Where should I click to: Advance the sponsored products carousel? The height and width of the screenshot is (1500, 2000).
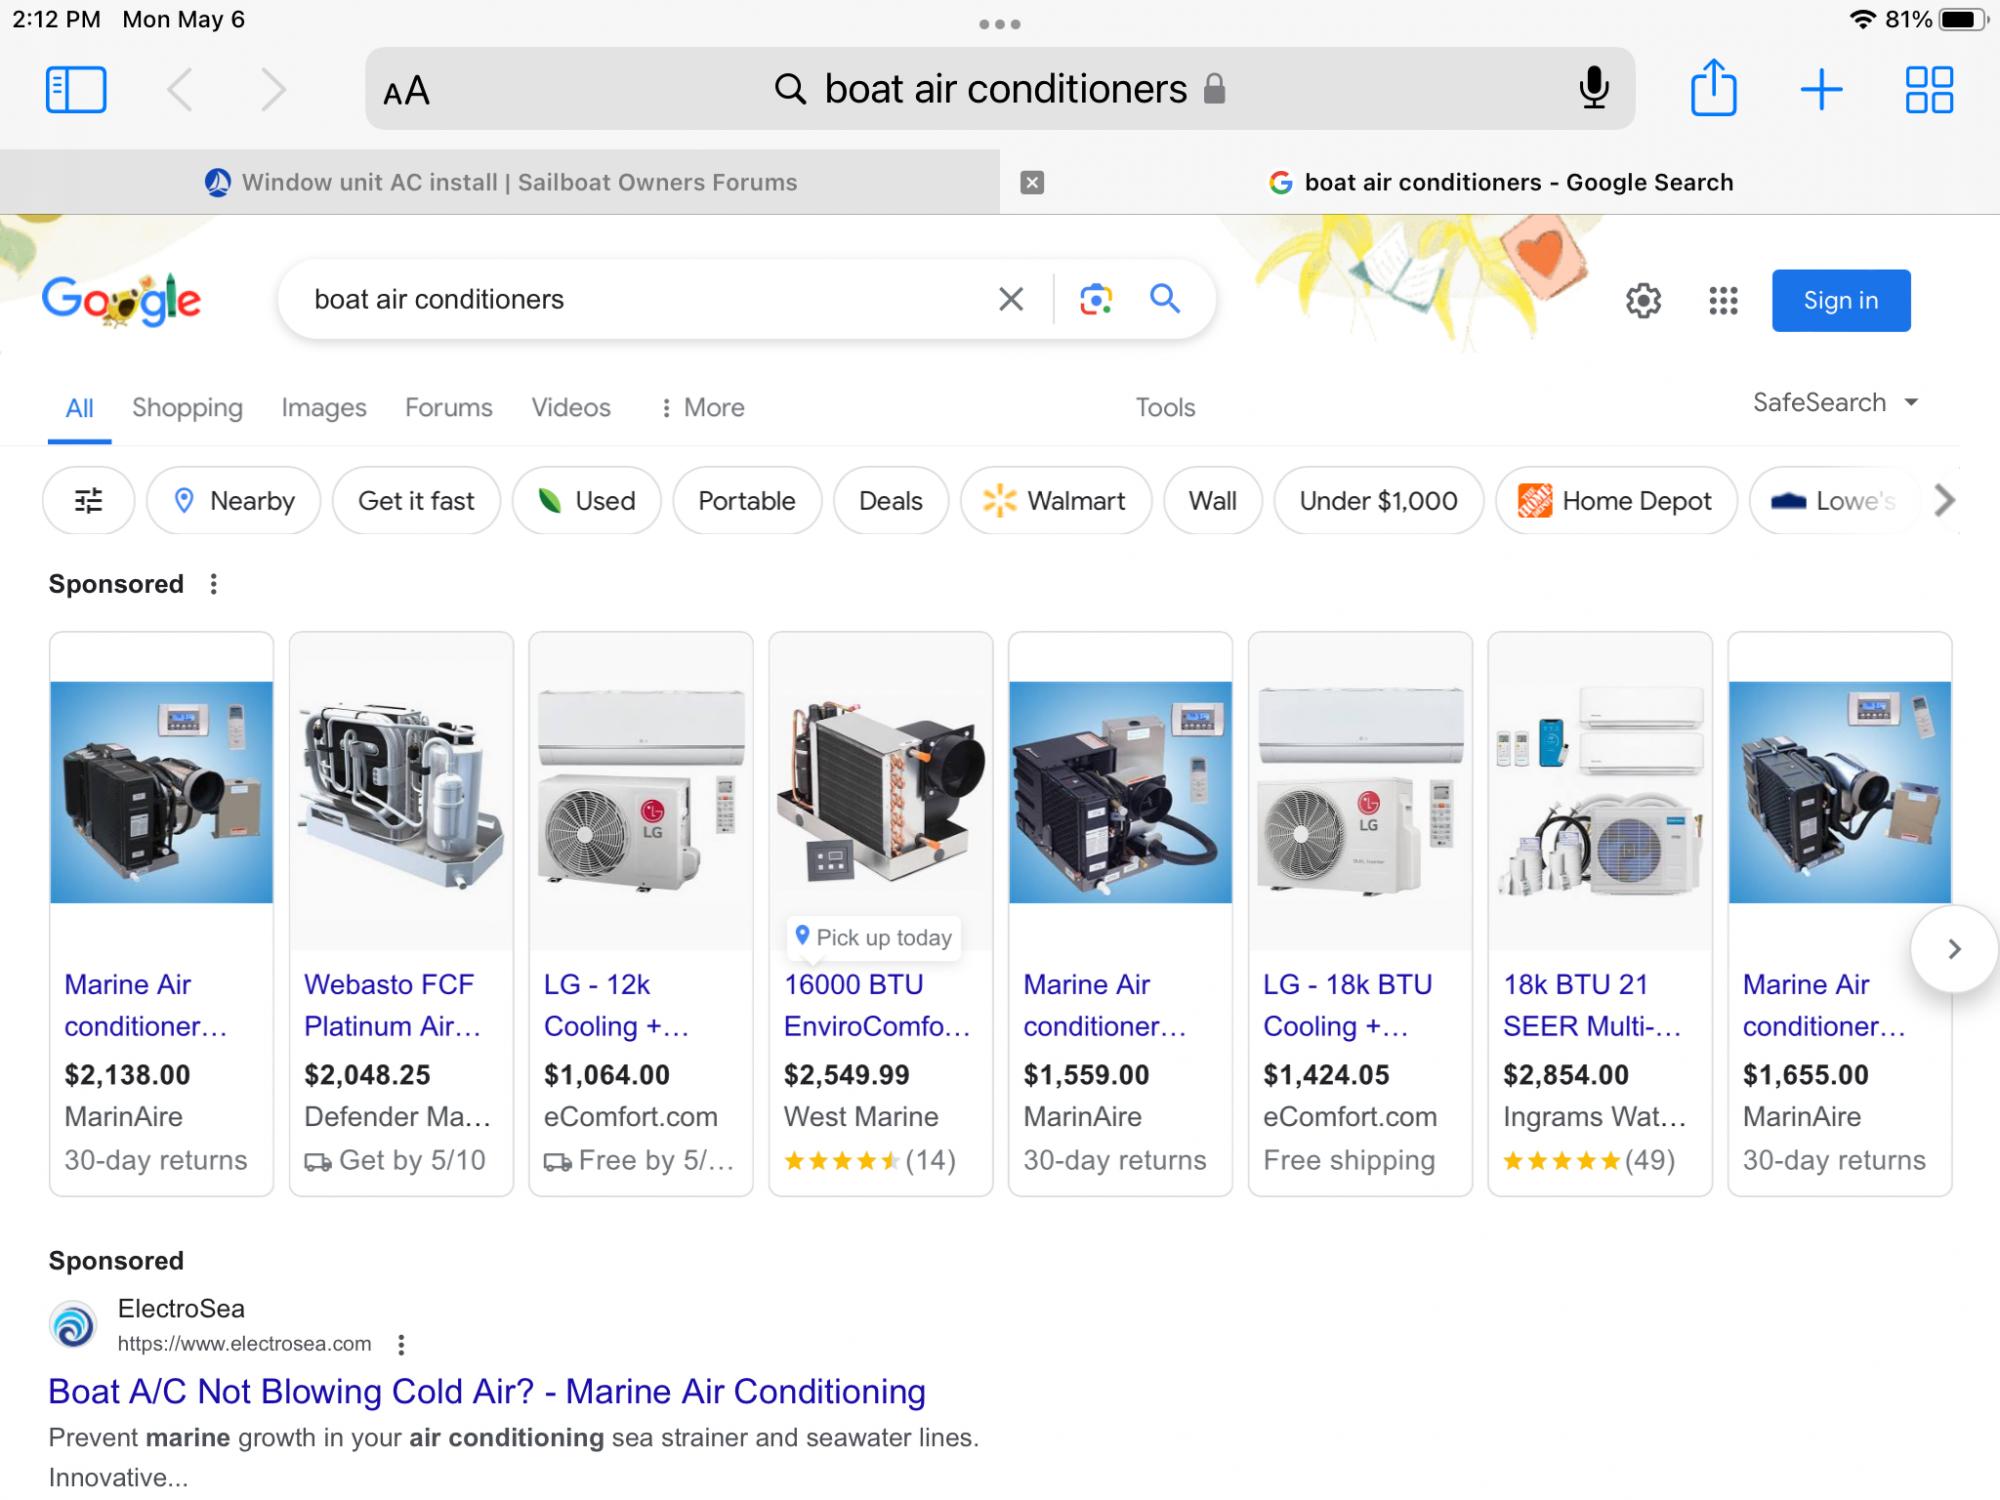coord(1954,949)
